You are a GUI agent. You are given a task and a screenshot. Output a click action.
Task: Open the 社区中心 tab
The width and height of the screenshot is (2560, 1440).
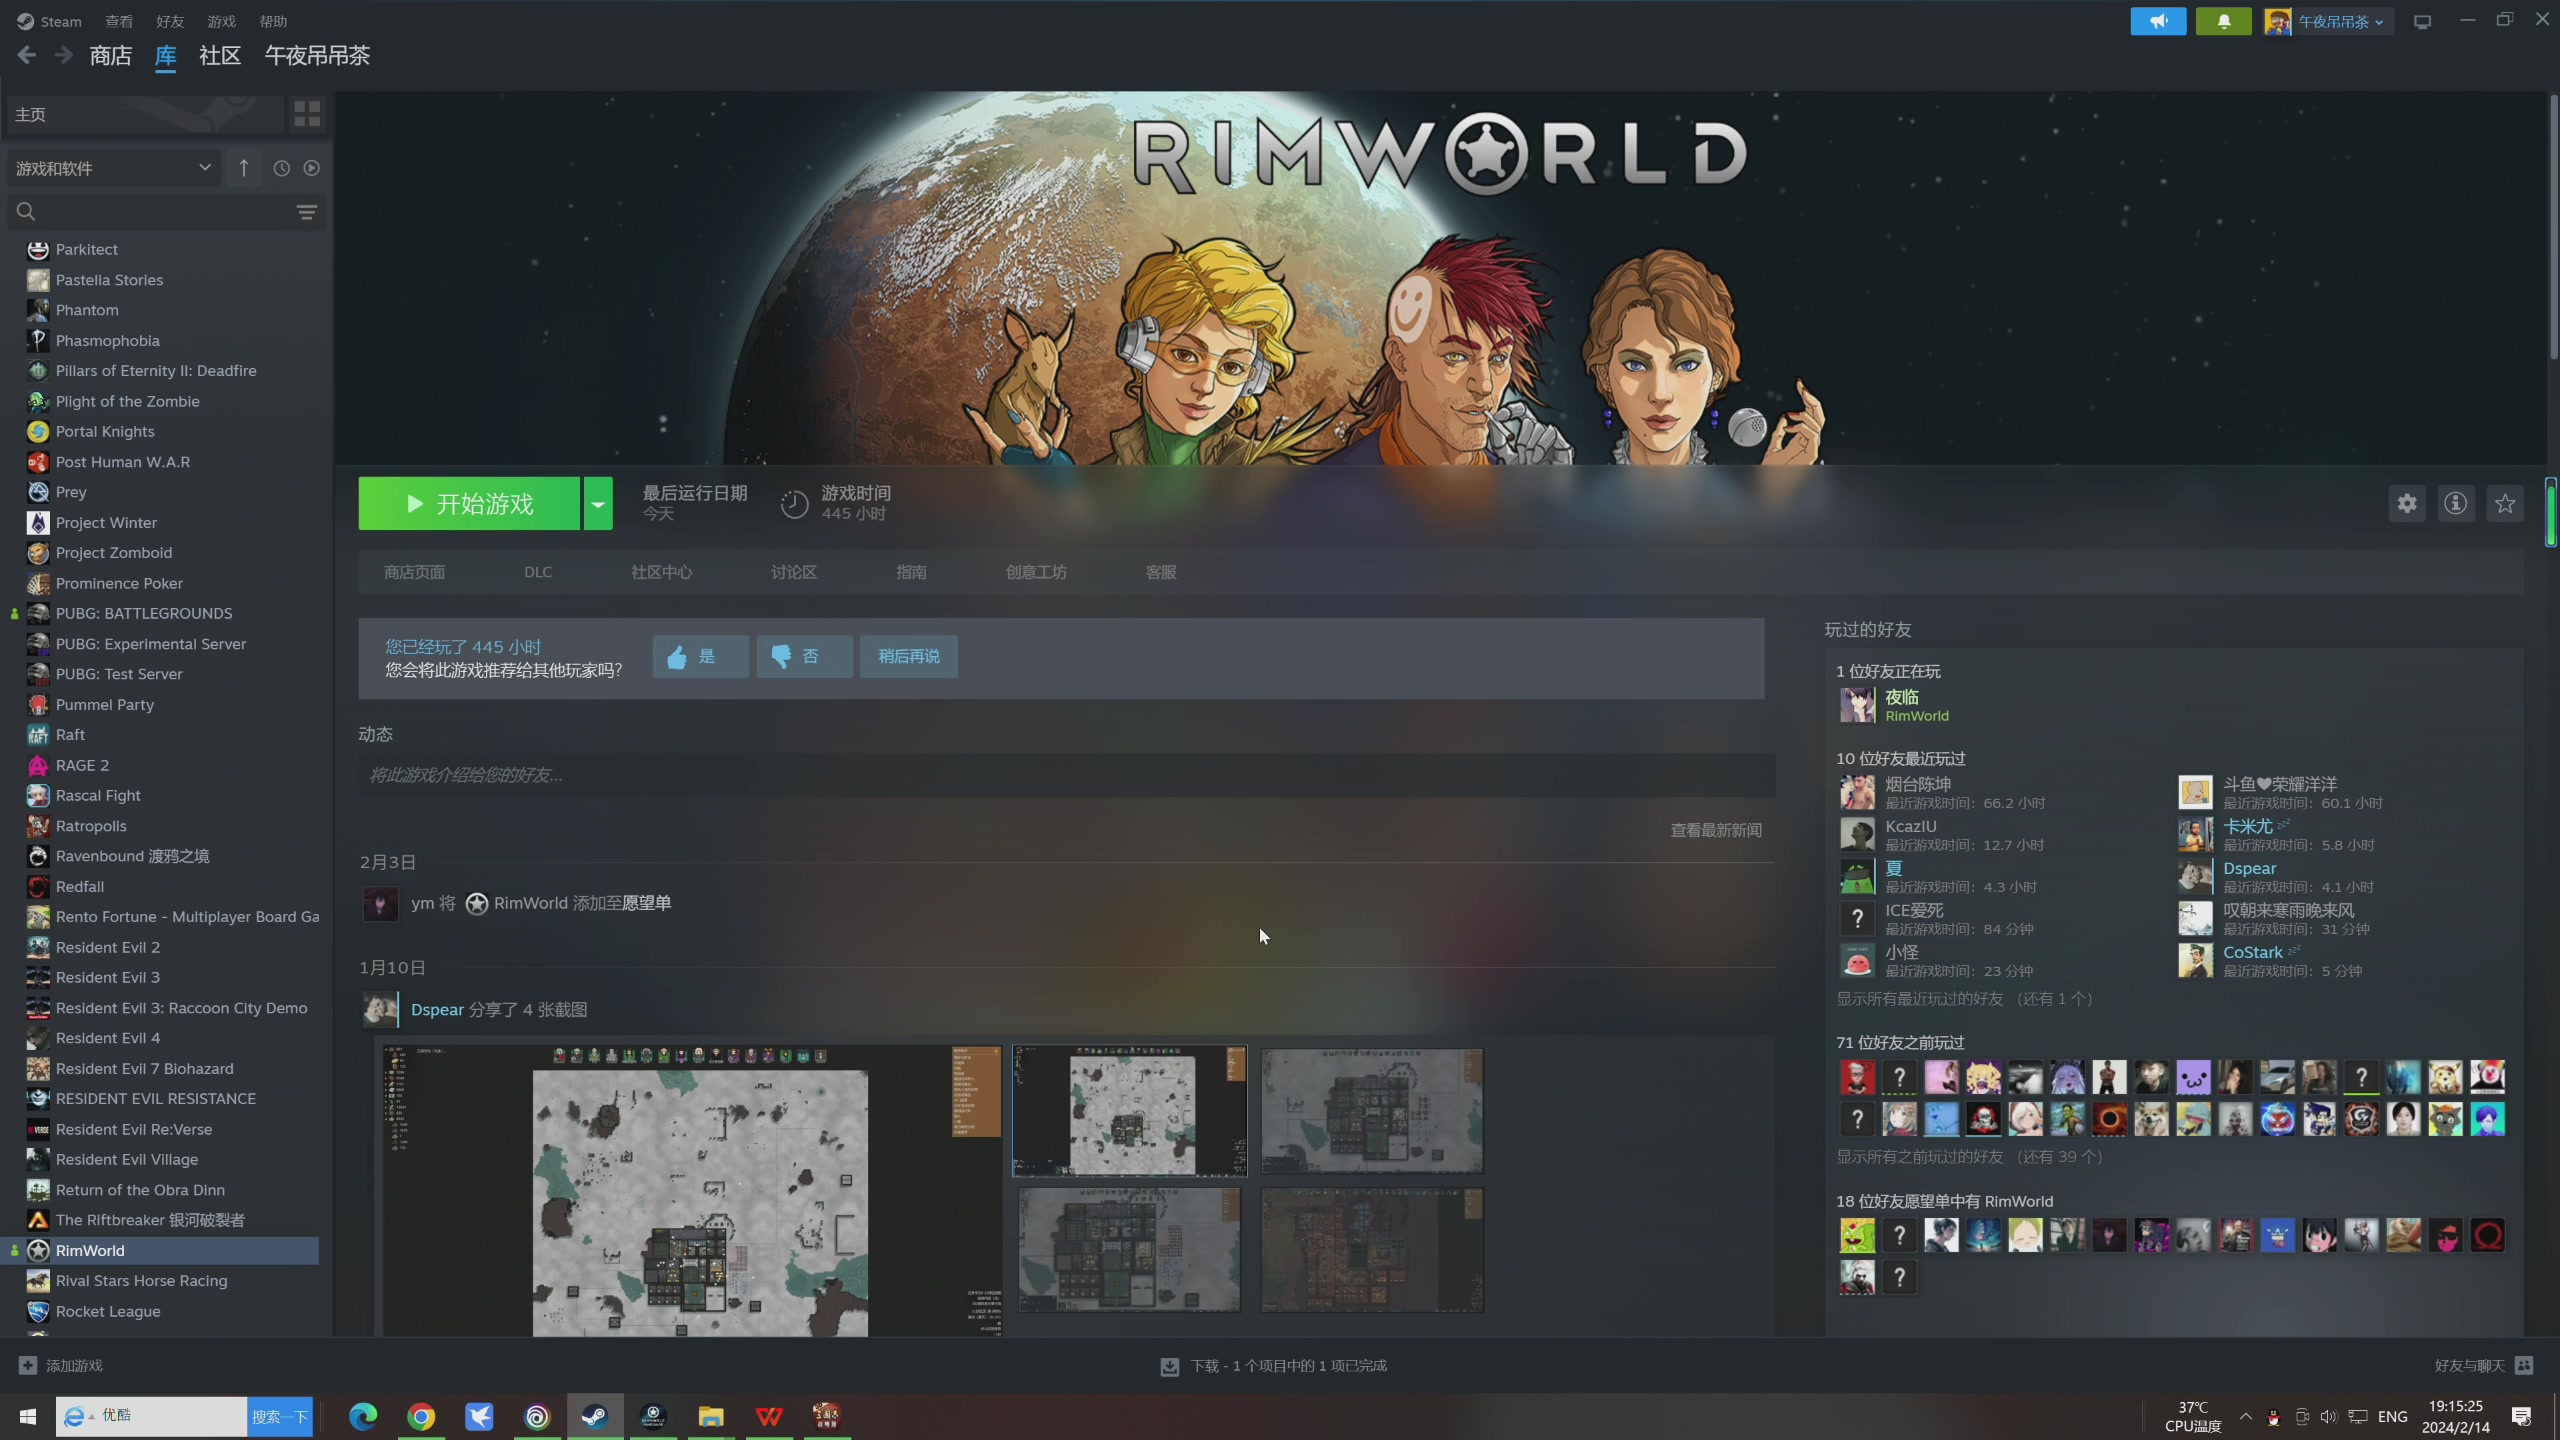[661, 572]
